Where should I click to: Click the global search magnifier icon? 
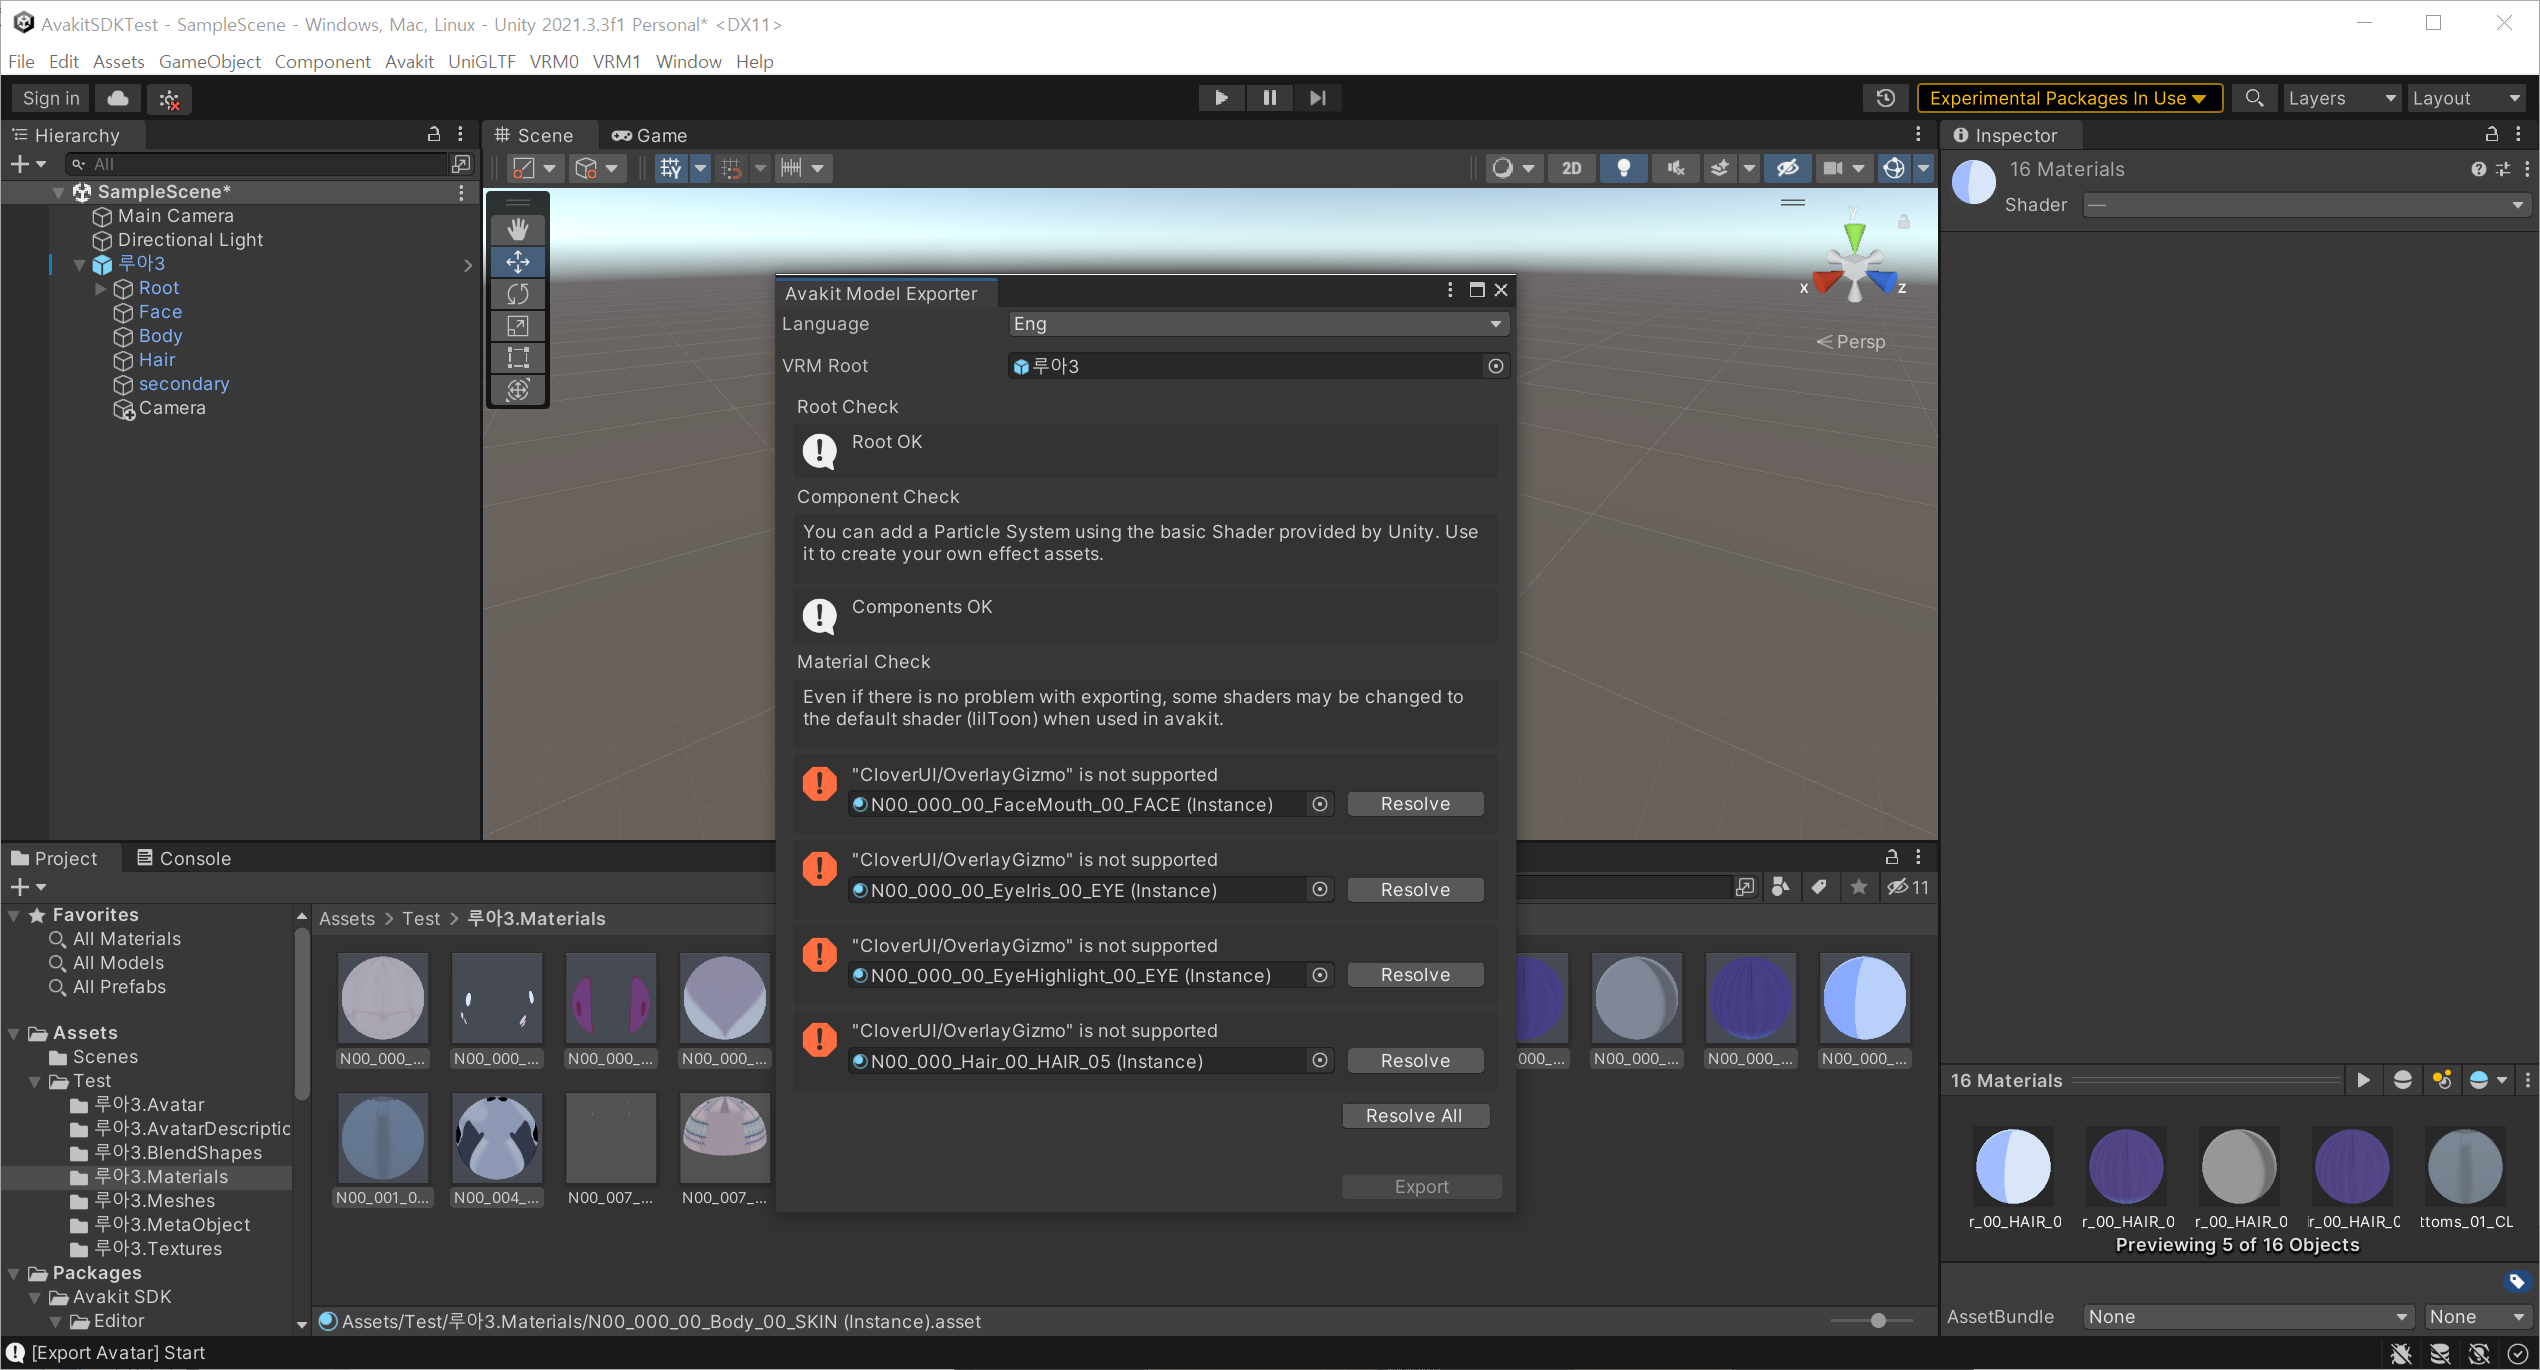2254,98
